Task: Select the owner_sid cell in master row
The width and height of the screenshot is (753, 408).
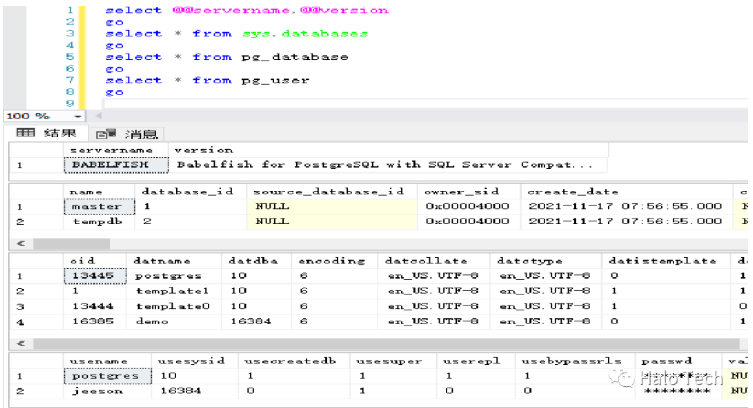Action: pyautogui.click(x=469, y=206)
